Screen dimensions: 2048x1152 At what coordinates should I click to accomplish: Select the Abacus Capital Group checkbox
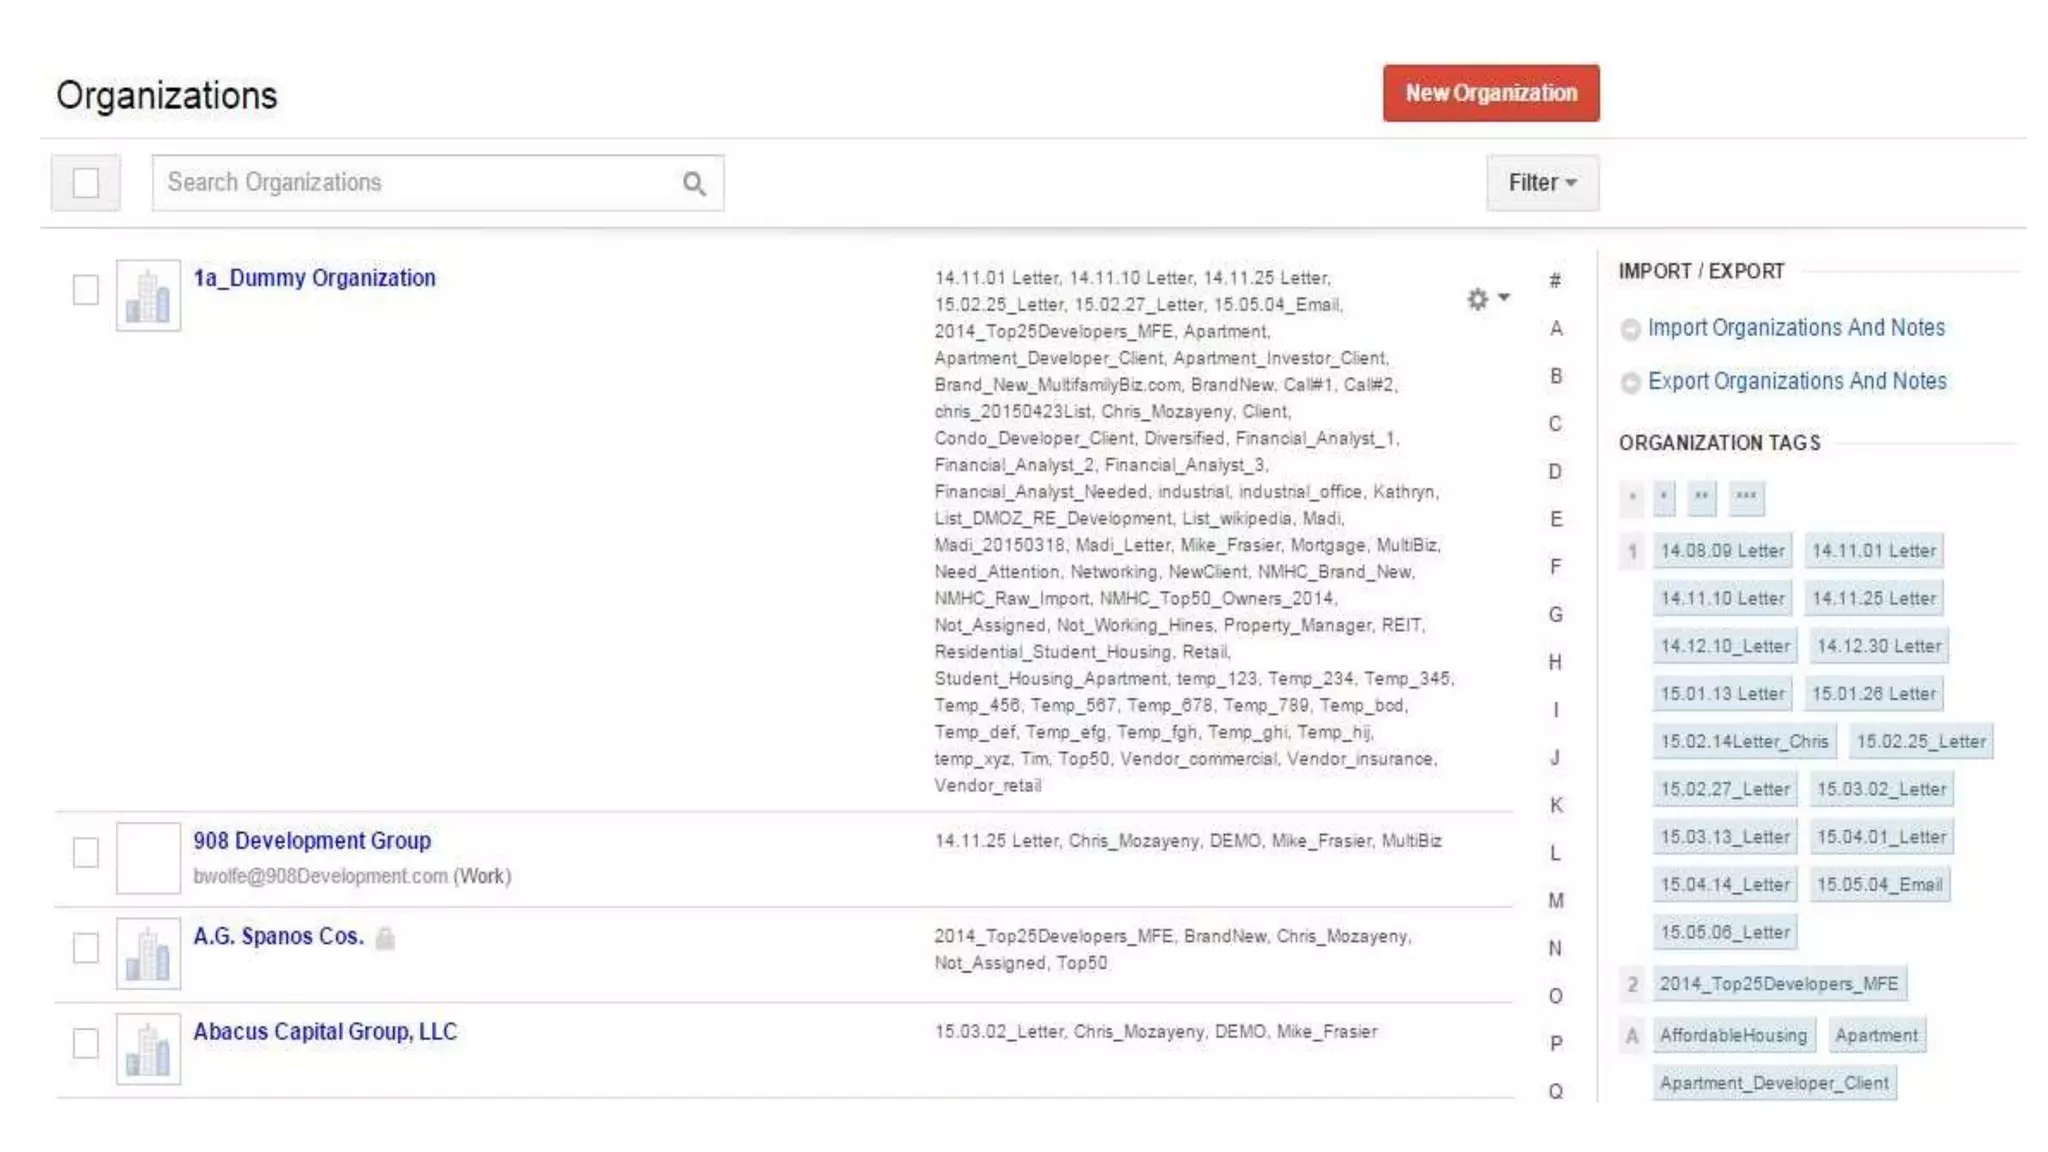[x=86, y=1043]
